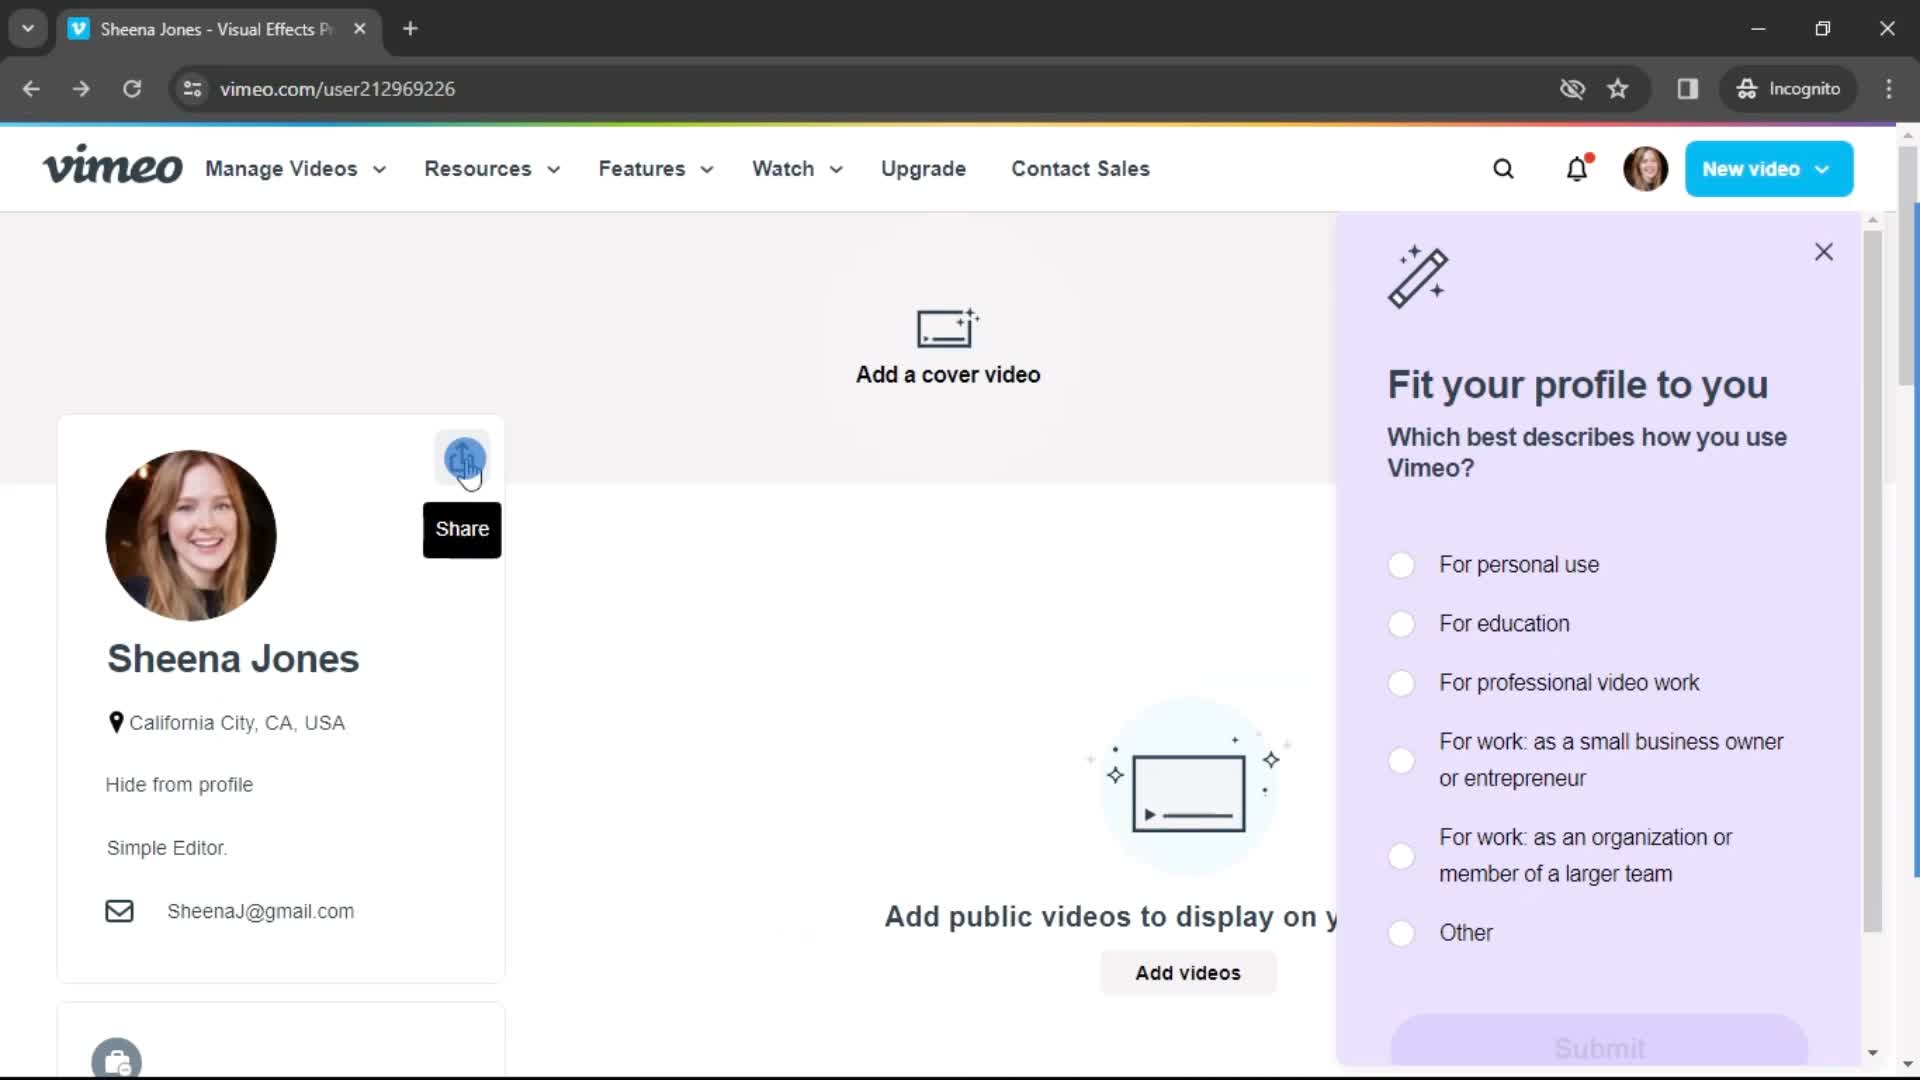Click the Incognito indicator

1788,89
